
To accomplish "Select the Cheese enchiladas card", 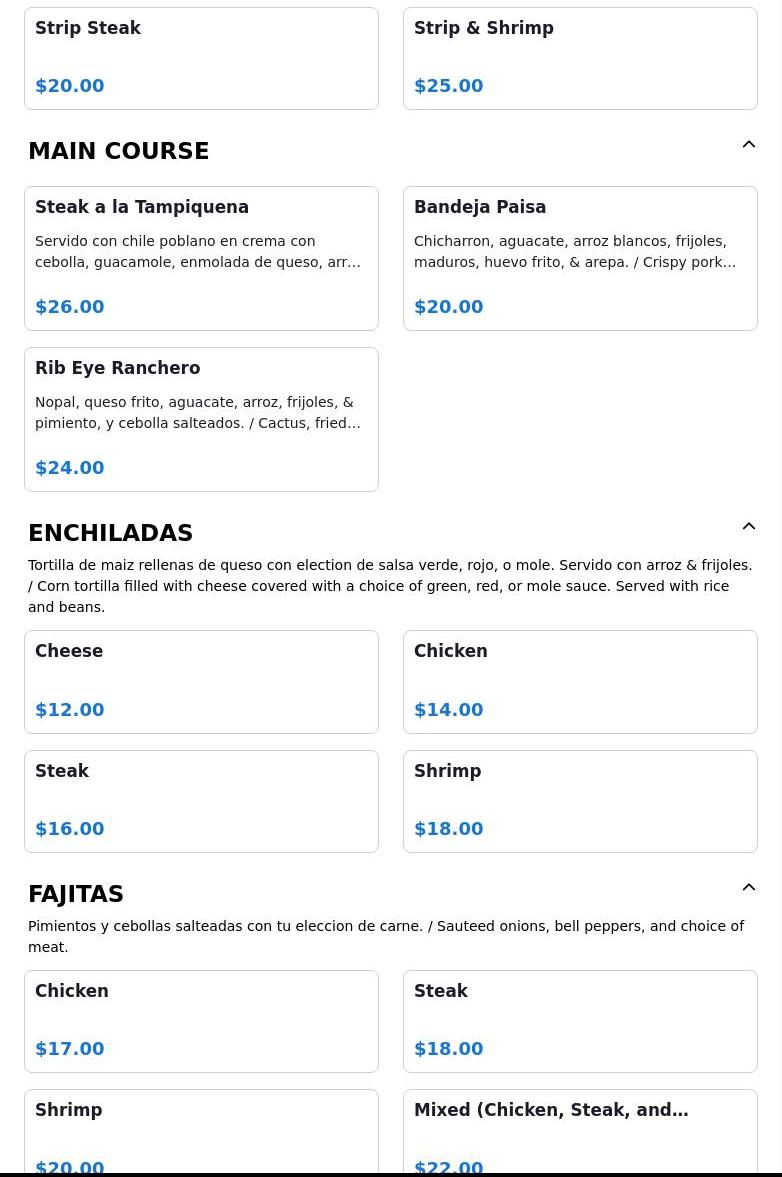I will click(x=201, y=681).
